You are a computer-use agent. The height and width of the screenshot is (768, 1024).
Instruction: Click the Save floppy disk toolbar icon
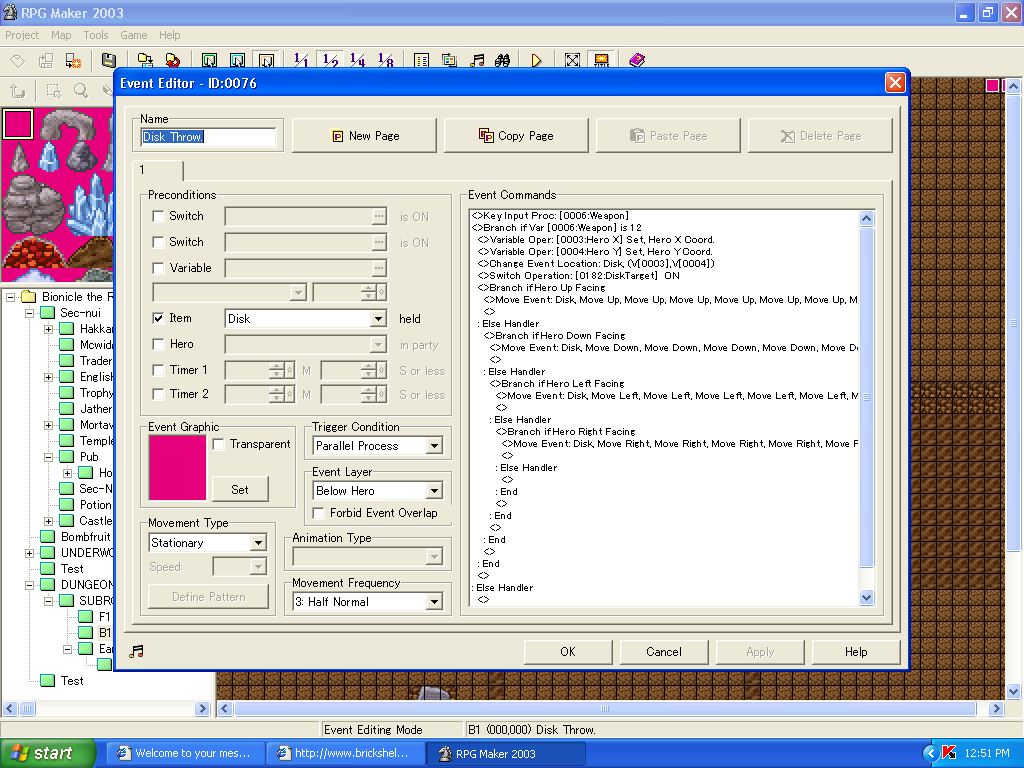[x=109, y=60]
